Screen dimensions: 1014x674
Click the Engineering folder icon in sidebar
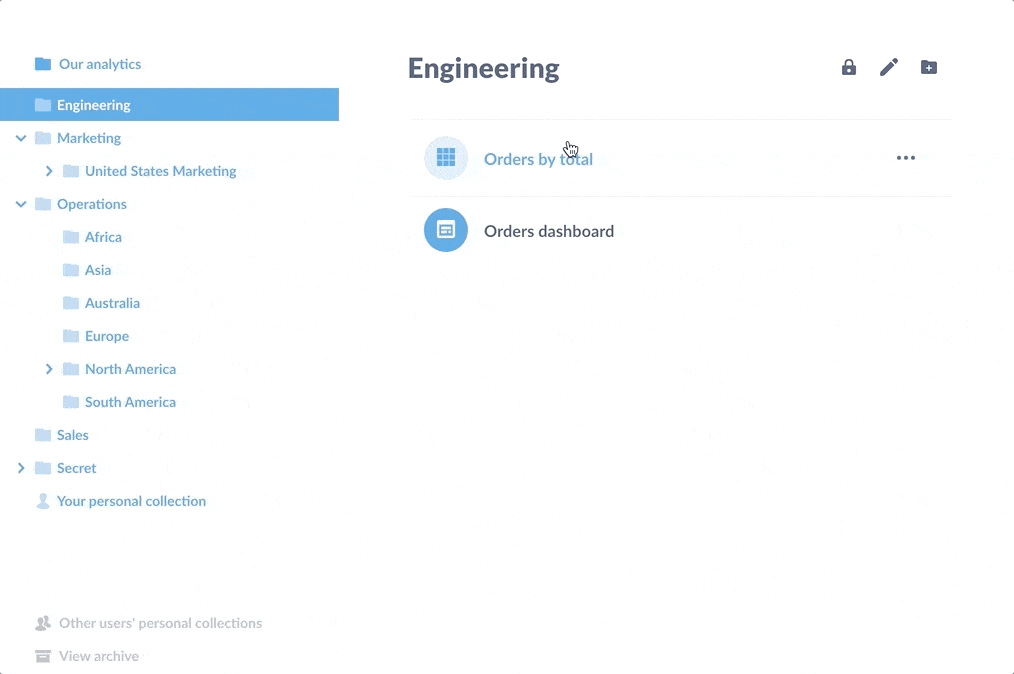click(x=43, y=105)
